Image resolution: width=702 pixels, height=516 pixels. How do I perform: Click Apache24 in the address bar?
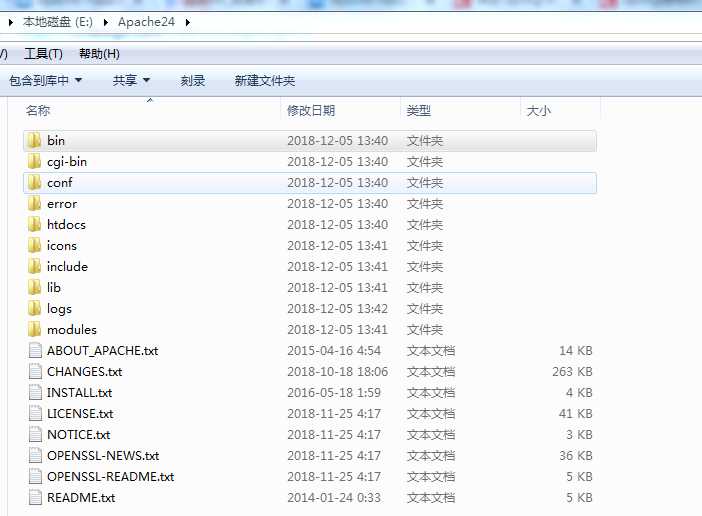point(146,22)
